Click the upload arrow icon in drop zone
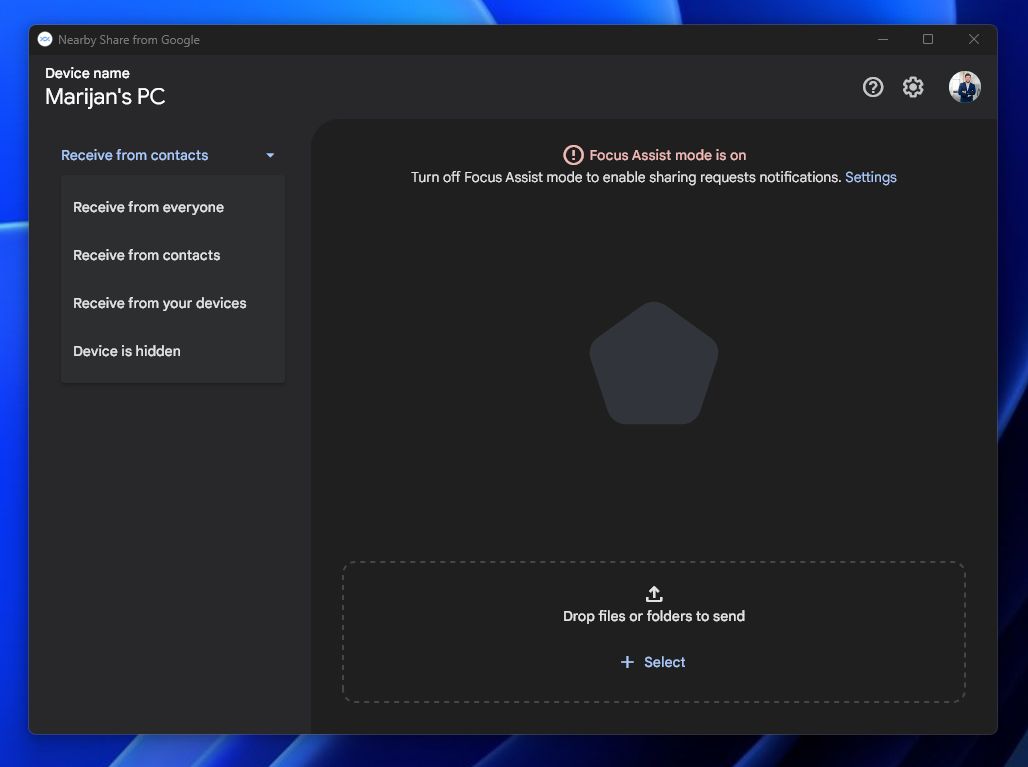The width and height of the screenshot is (1028, 767). [654, 594]
